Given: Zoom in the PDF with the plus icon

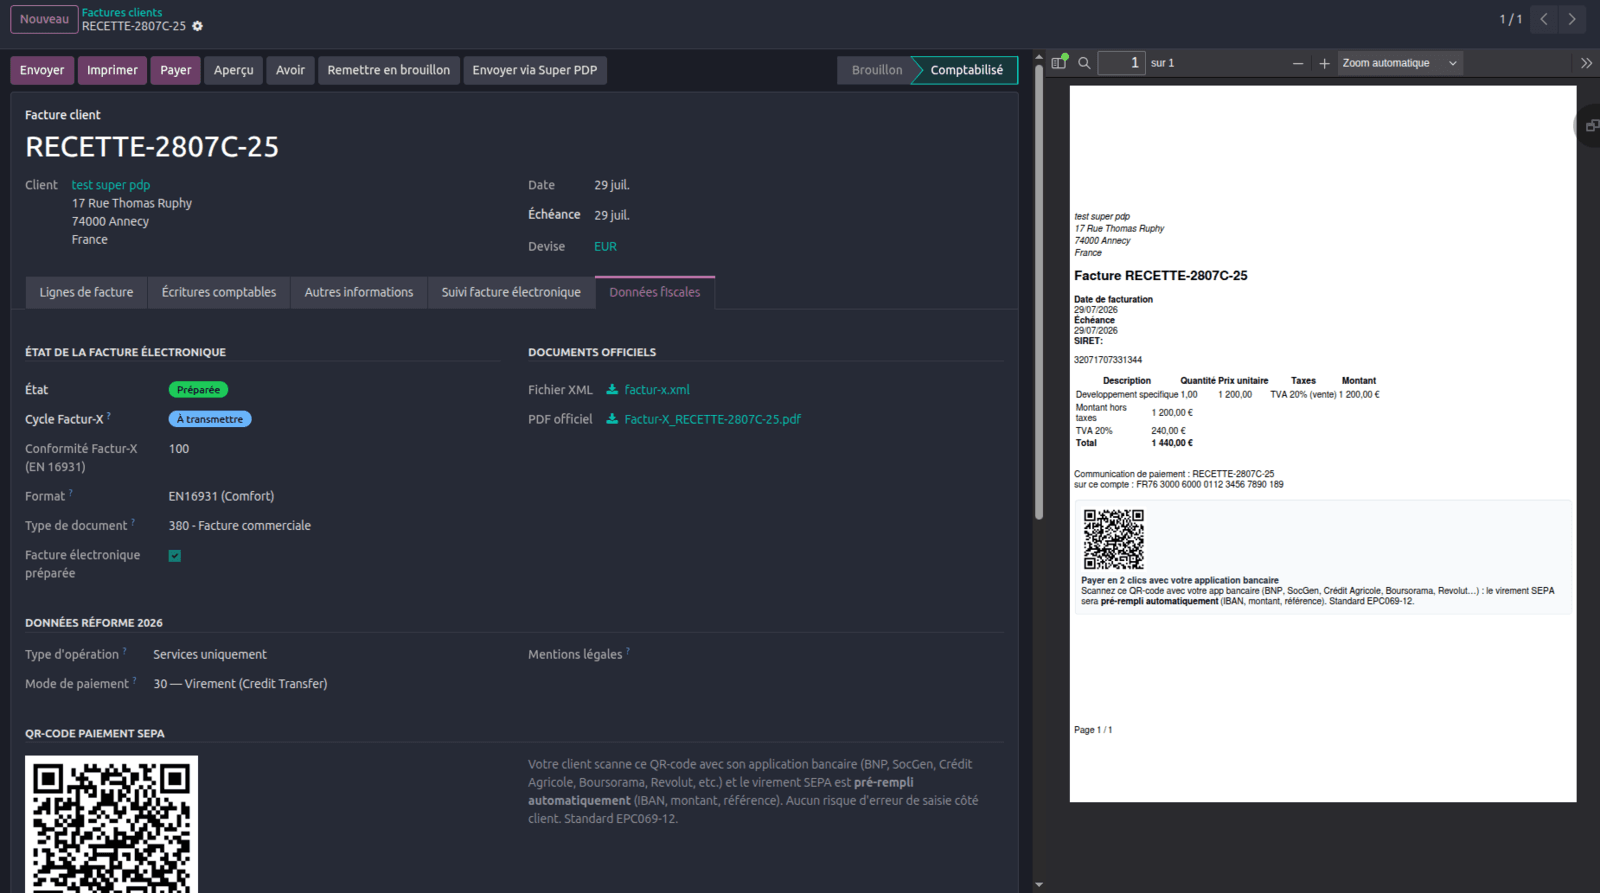Looking at the screenshot, I should pos(1324,63).
